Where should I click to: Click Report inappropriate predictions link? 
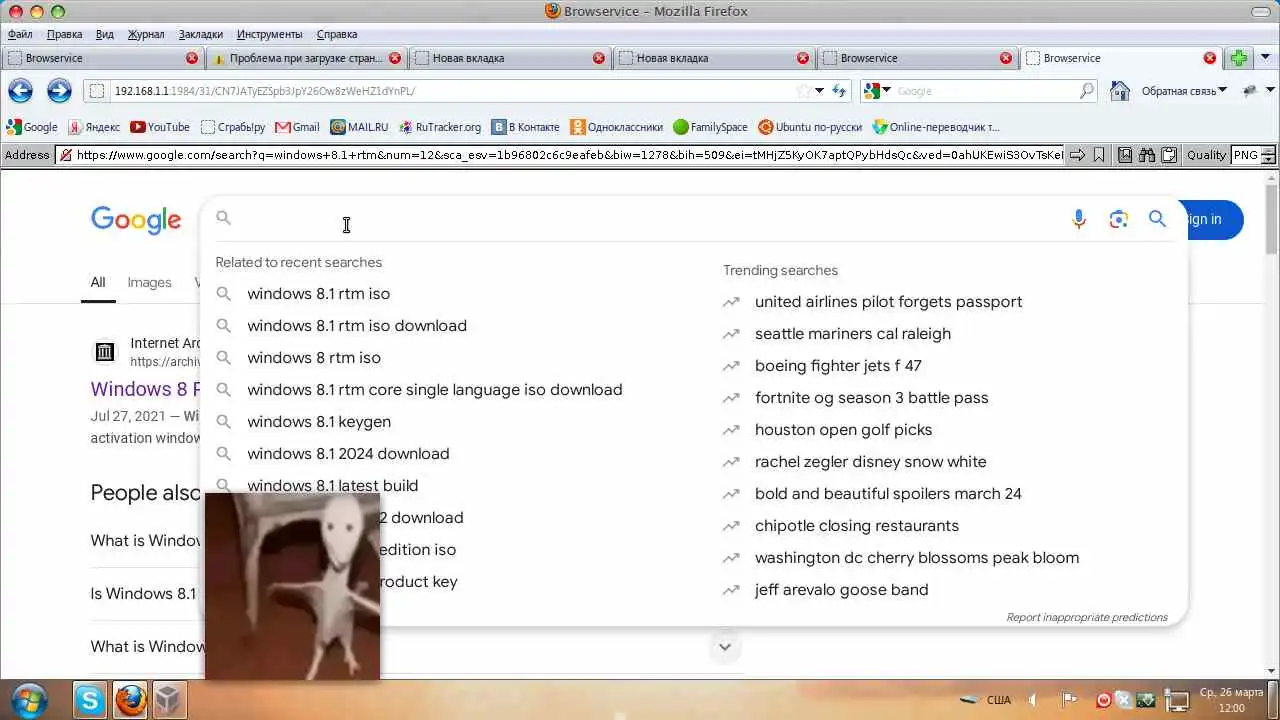(x=1087, y=617)
